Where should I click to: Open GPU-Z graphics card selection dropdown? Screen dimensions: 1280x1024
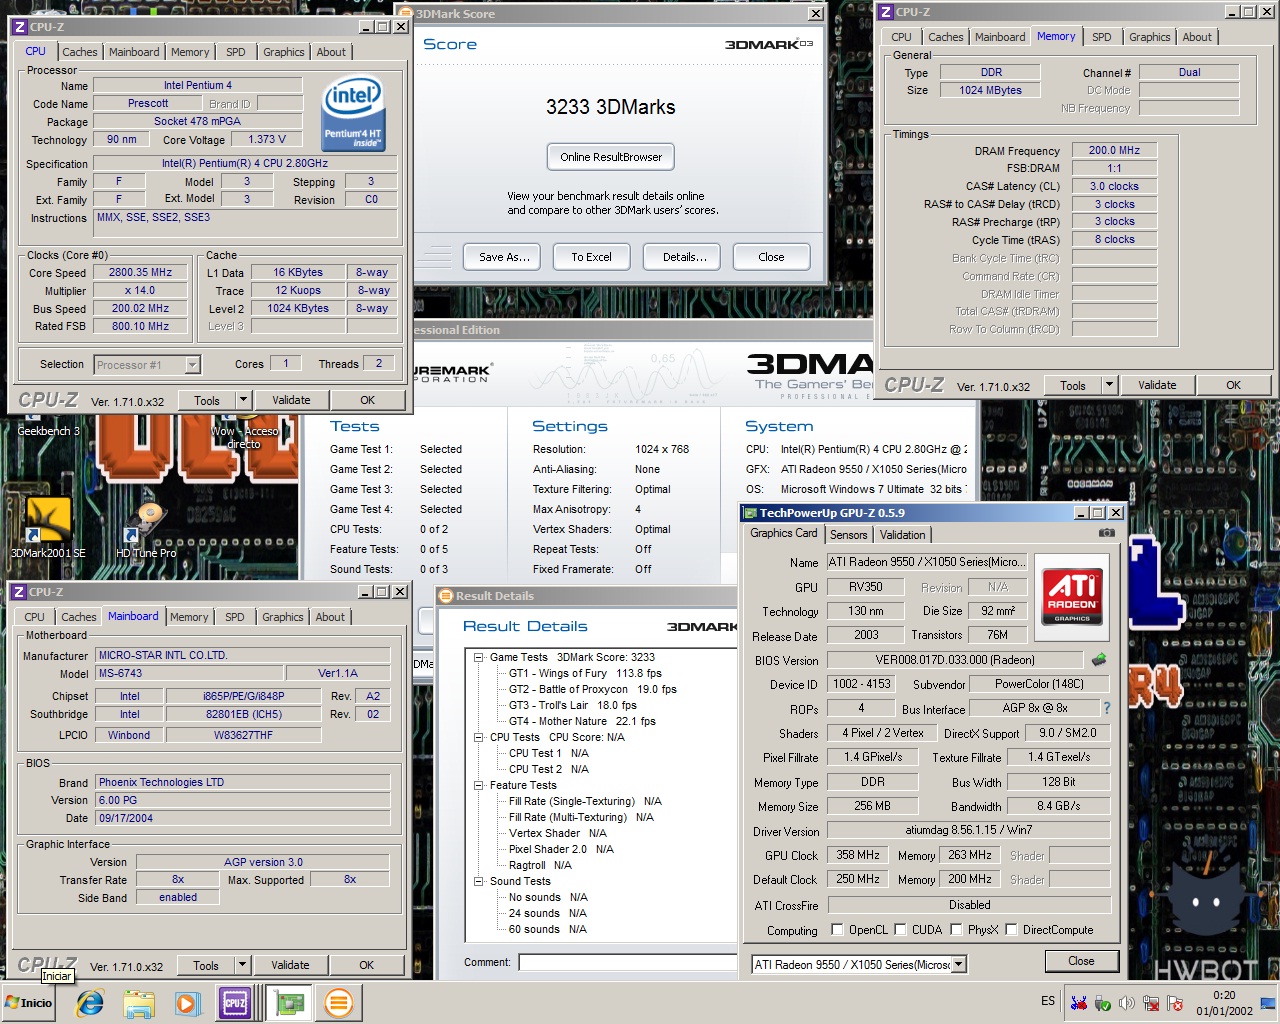(959, 964)
